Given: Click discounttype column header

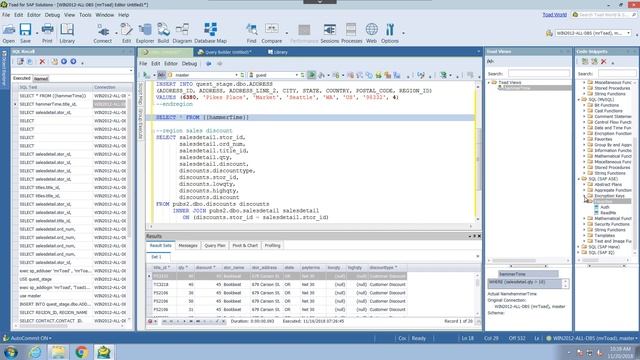Looking at the screenshot, I should (383, 268).
